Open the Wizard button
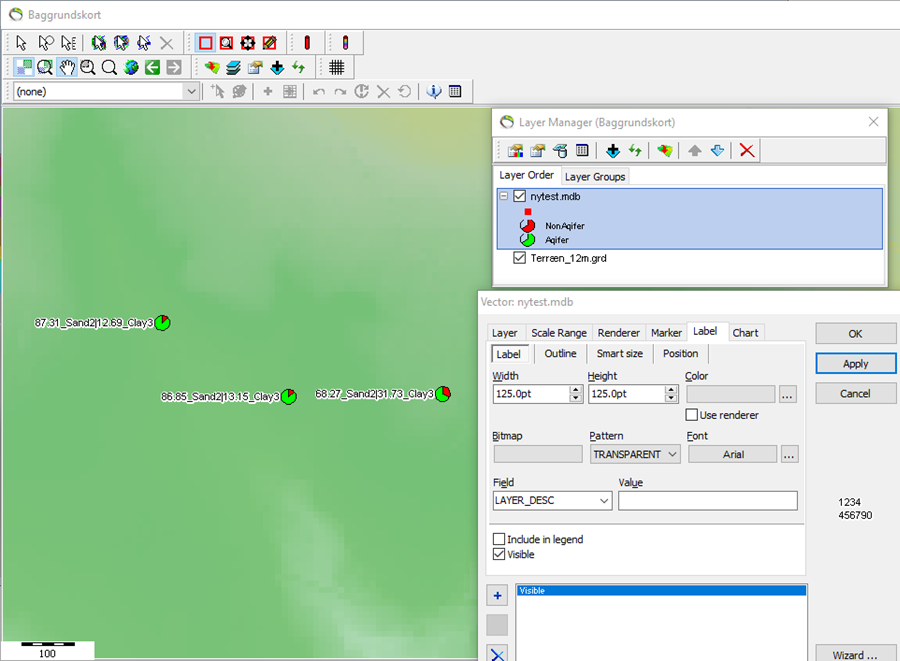Viewport: 900px width, 661px height. click(x=855, y=654)
